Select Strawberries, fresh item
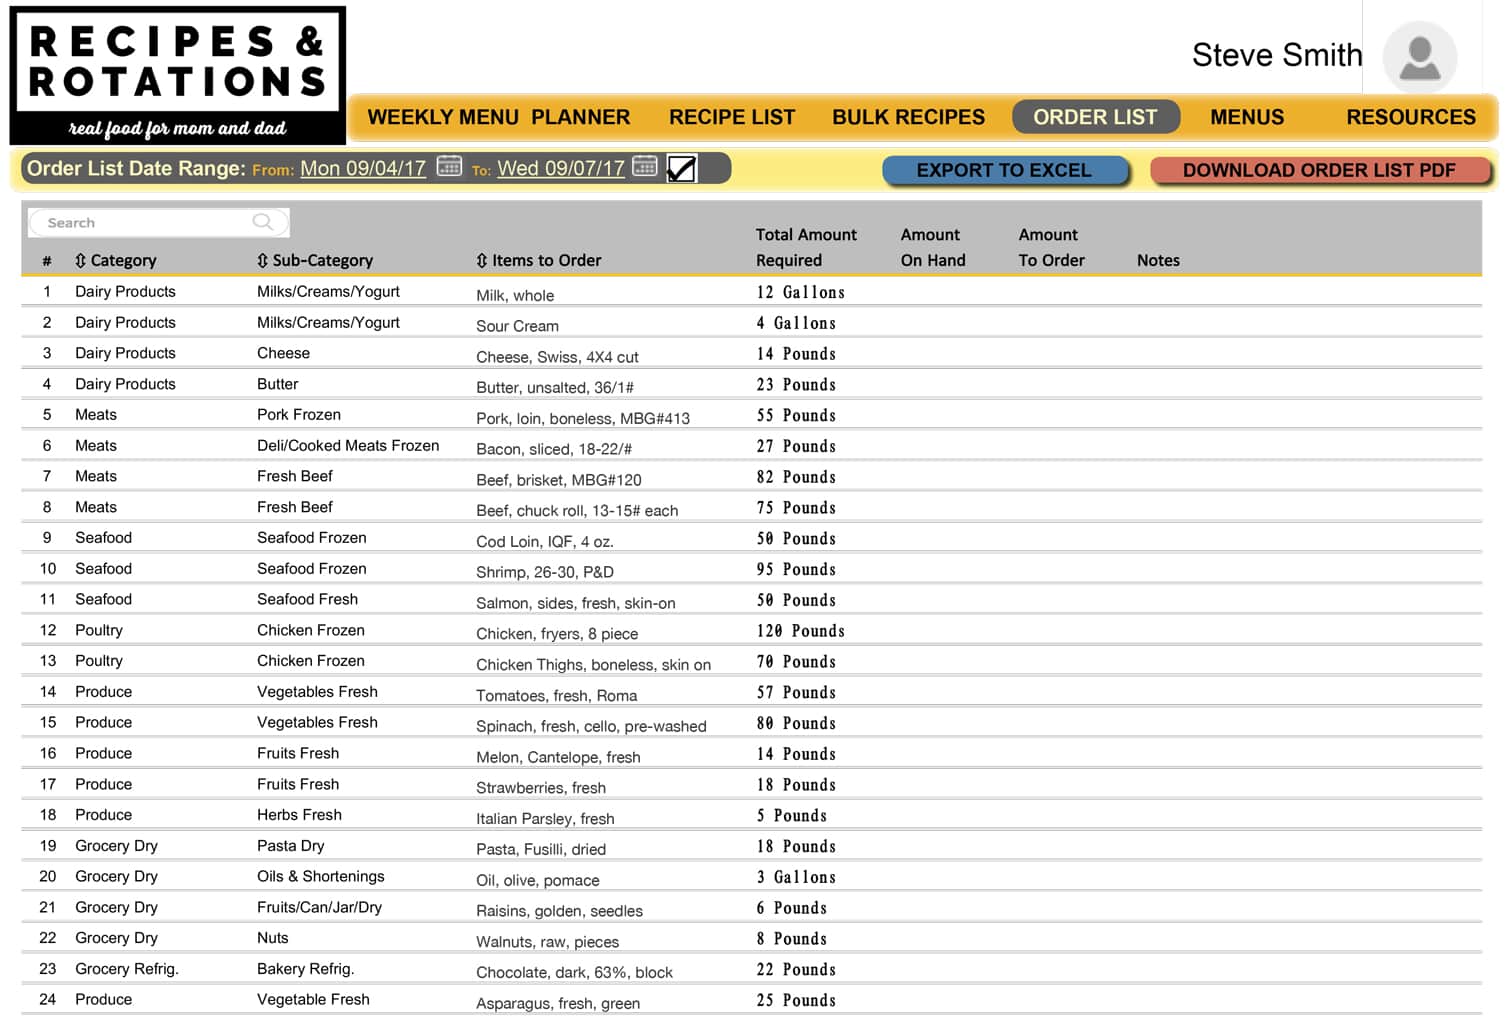This screenshot has height=1016, width=1512. tap(541, 788)
